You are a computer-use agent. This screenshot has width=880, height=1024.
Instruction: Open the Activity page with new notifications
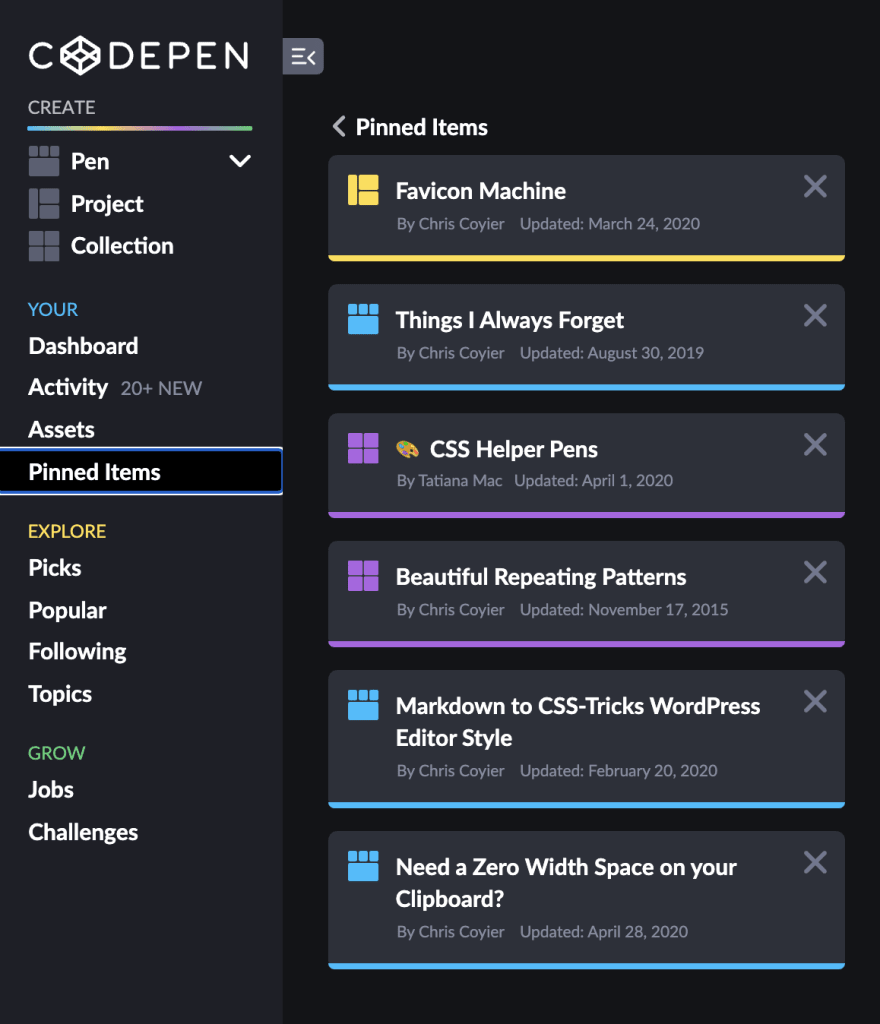pyautogui.click(x=68, y=387)
